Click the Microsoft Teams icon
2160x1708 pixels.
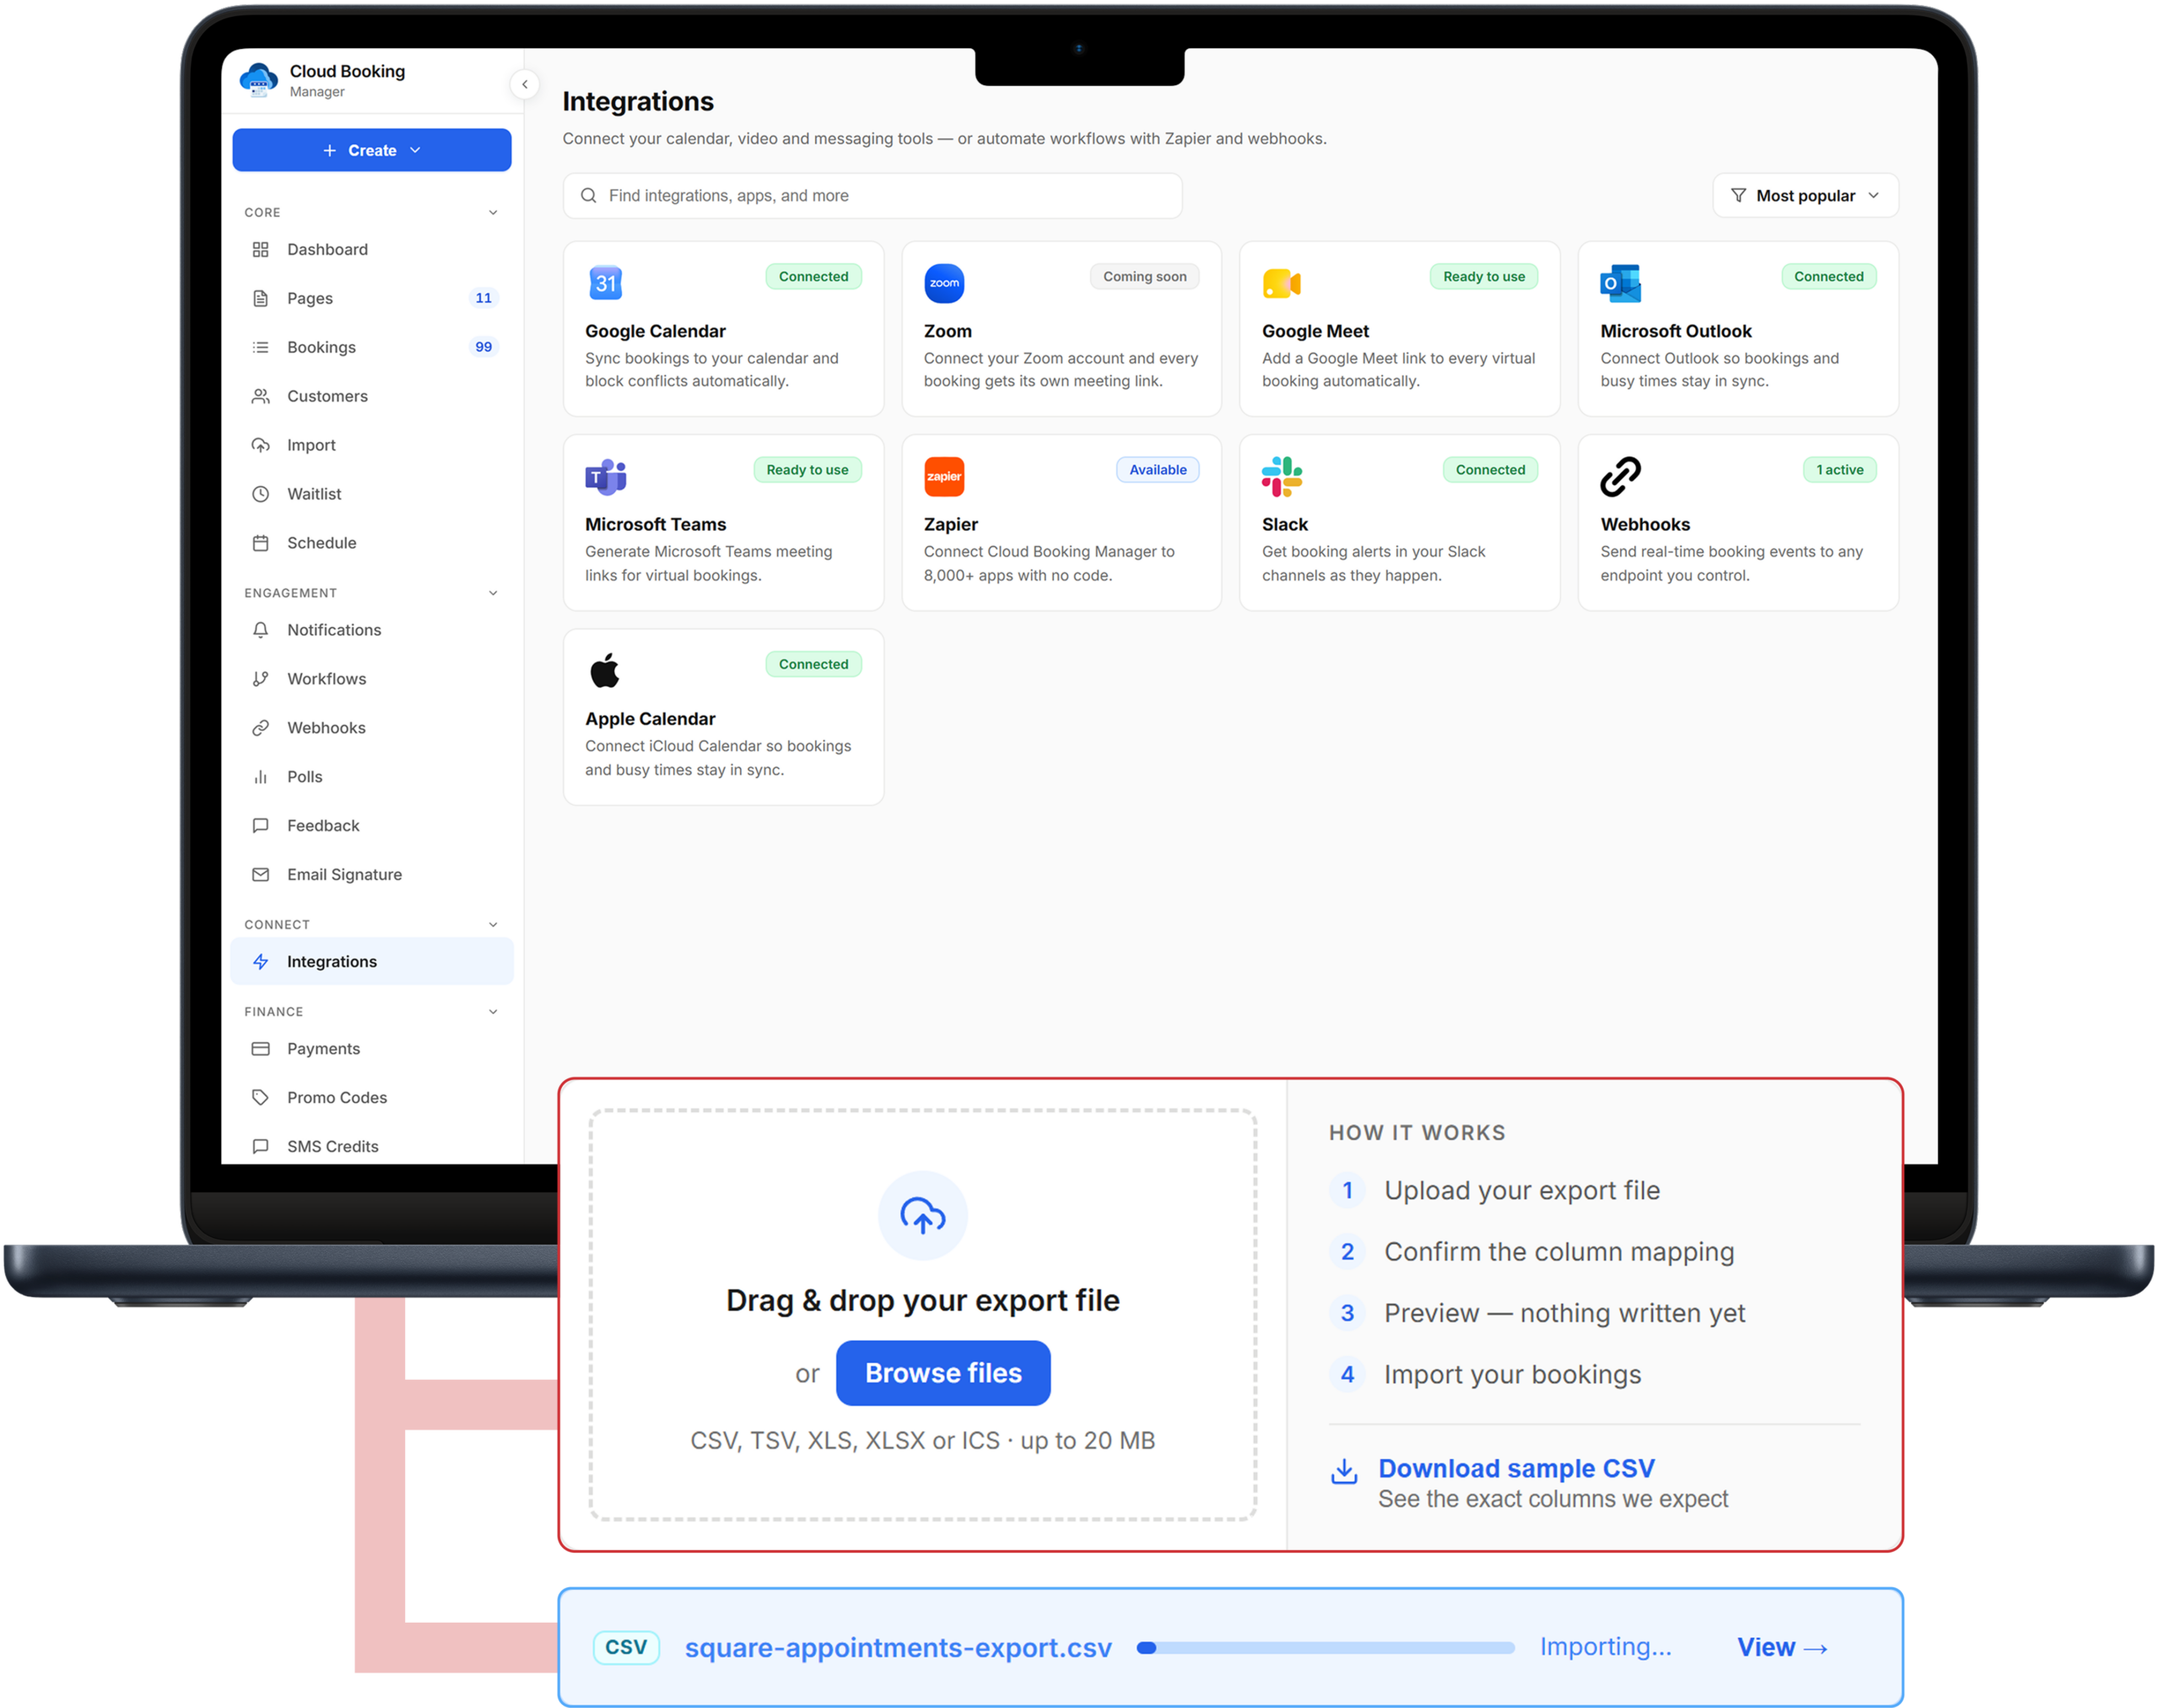pos(606,477)
